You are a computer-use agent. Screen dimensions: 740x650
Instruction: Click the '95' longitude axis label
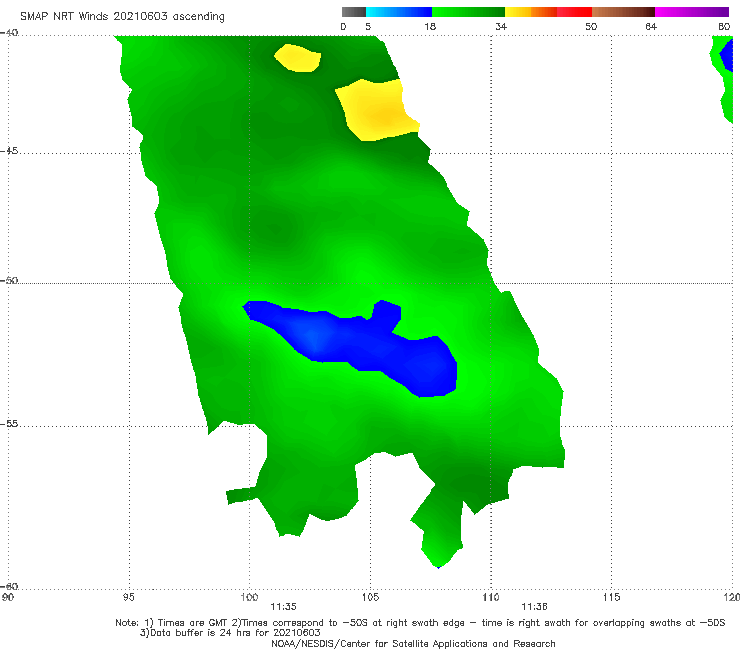pos(128,597)
